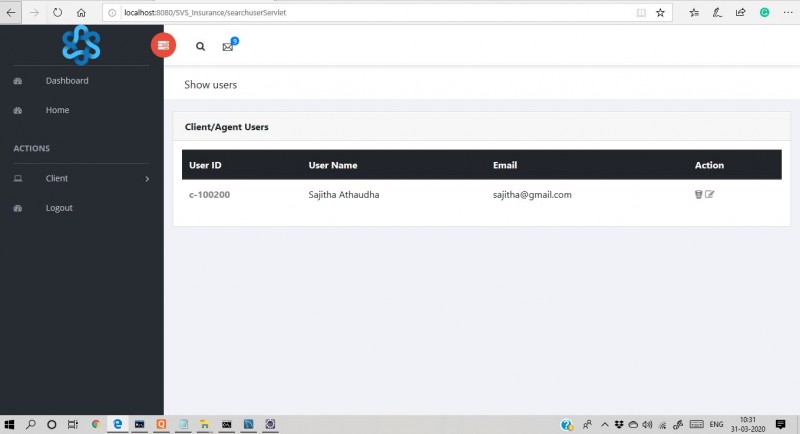
Task: Show hidden system tray icons
Action: coord(605,424)
